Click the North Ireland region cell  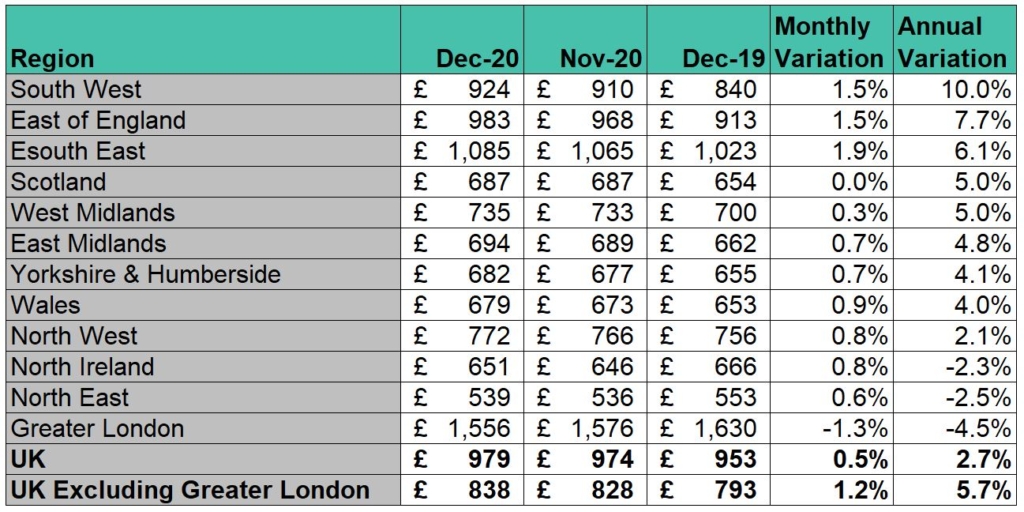point(204,366)
